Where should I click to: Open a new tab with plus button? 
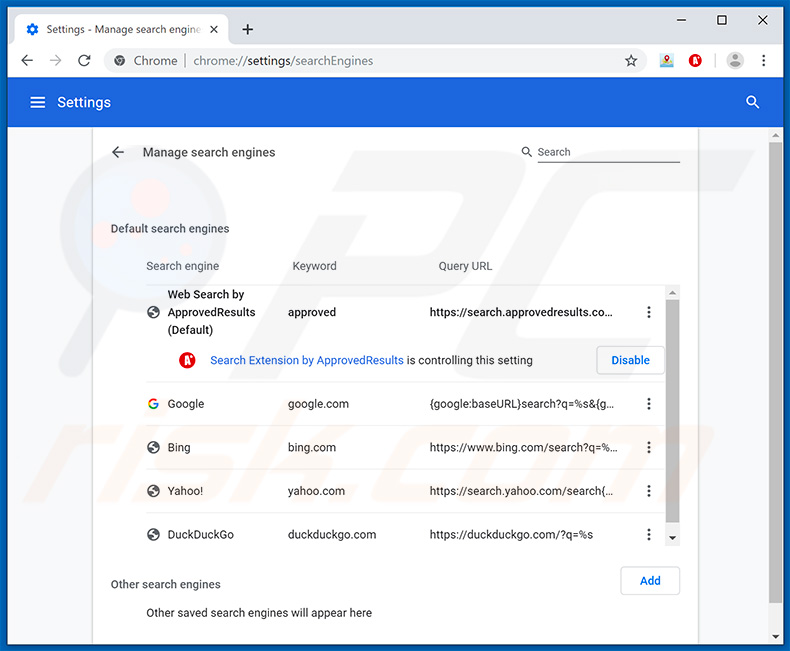pyautogui.click(x=247, y=29)
